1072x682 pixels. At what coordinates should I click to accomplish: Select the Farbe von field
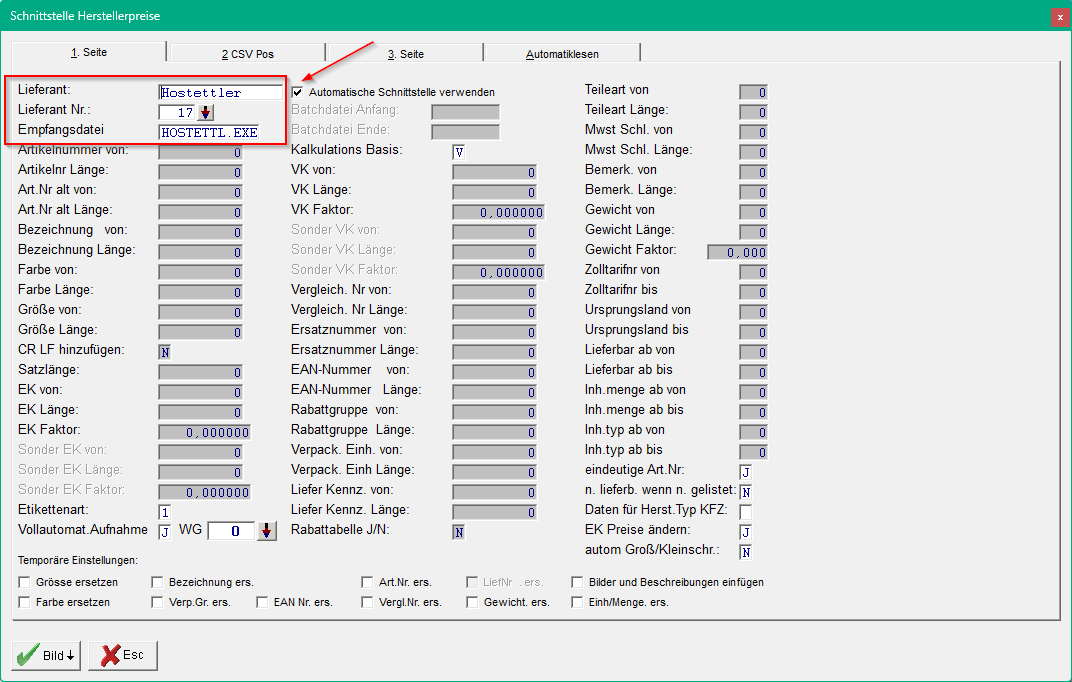pos(200,272)
